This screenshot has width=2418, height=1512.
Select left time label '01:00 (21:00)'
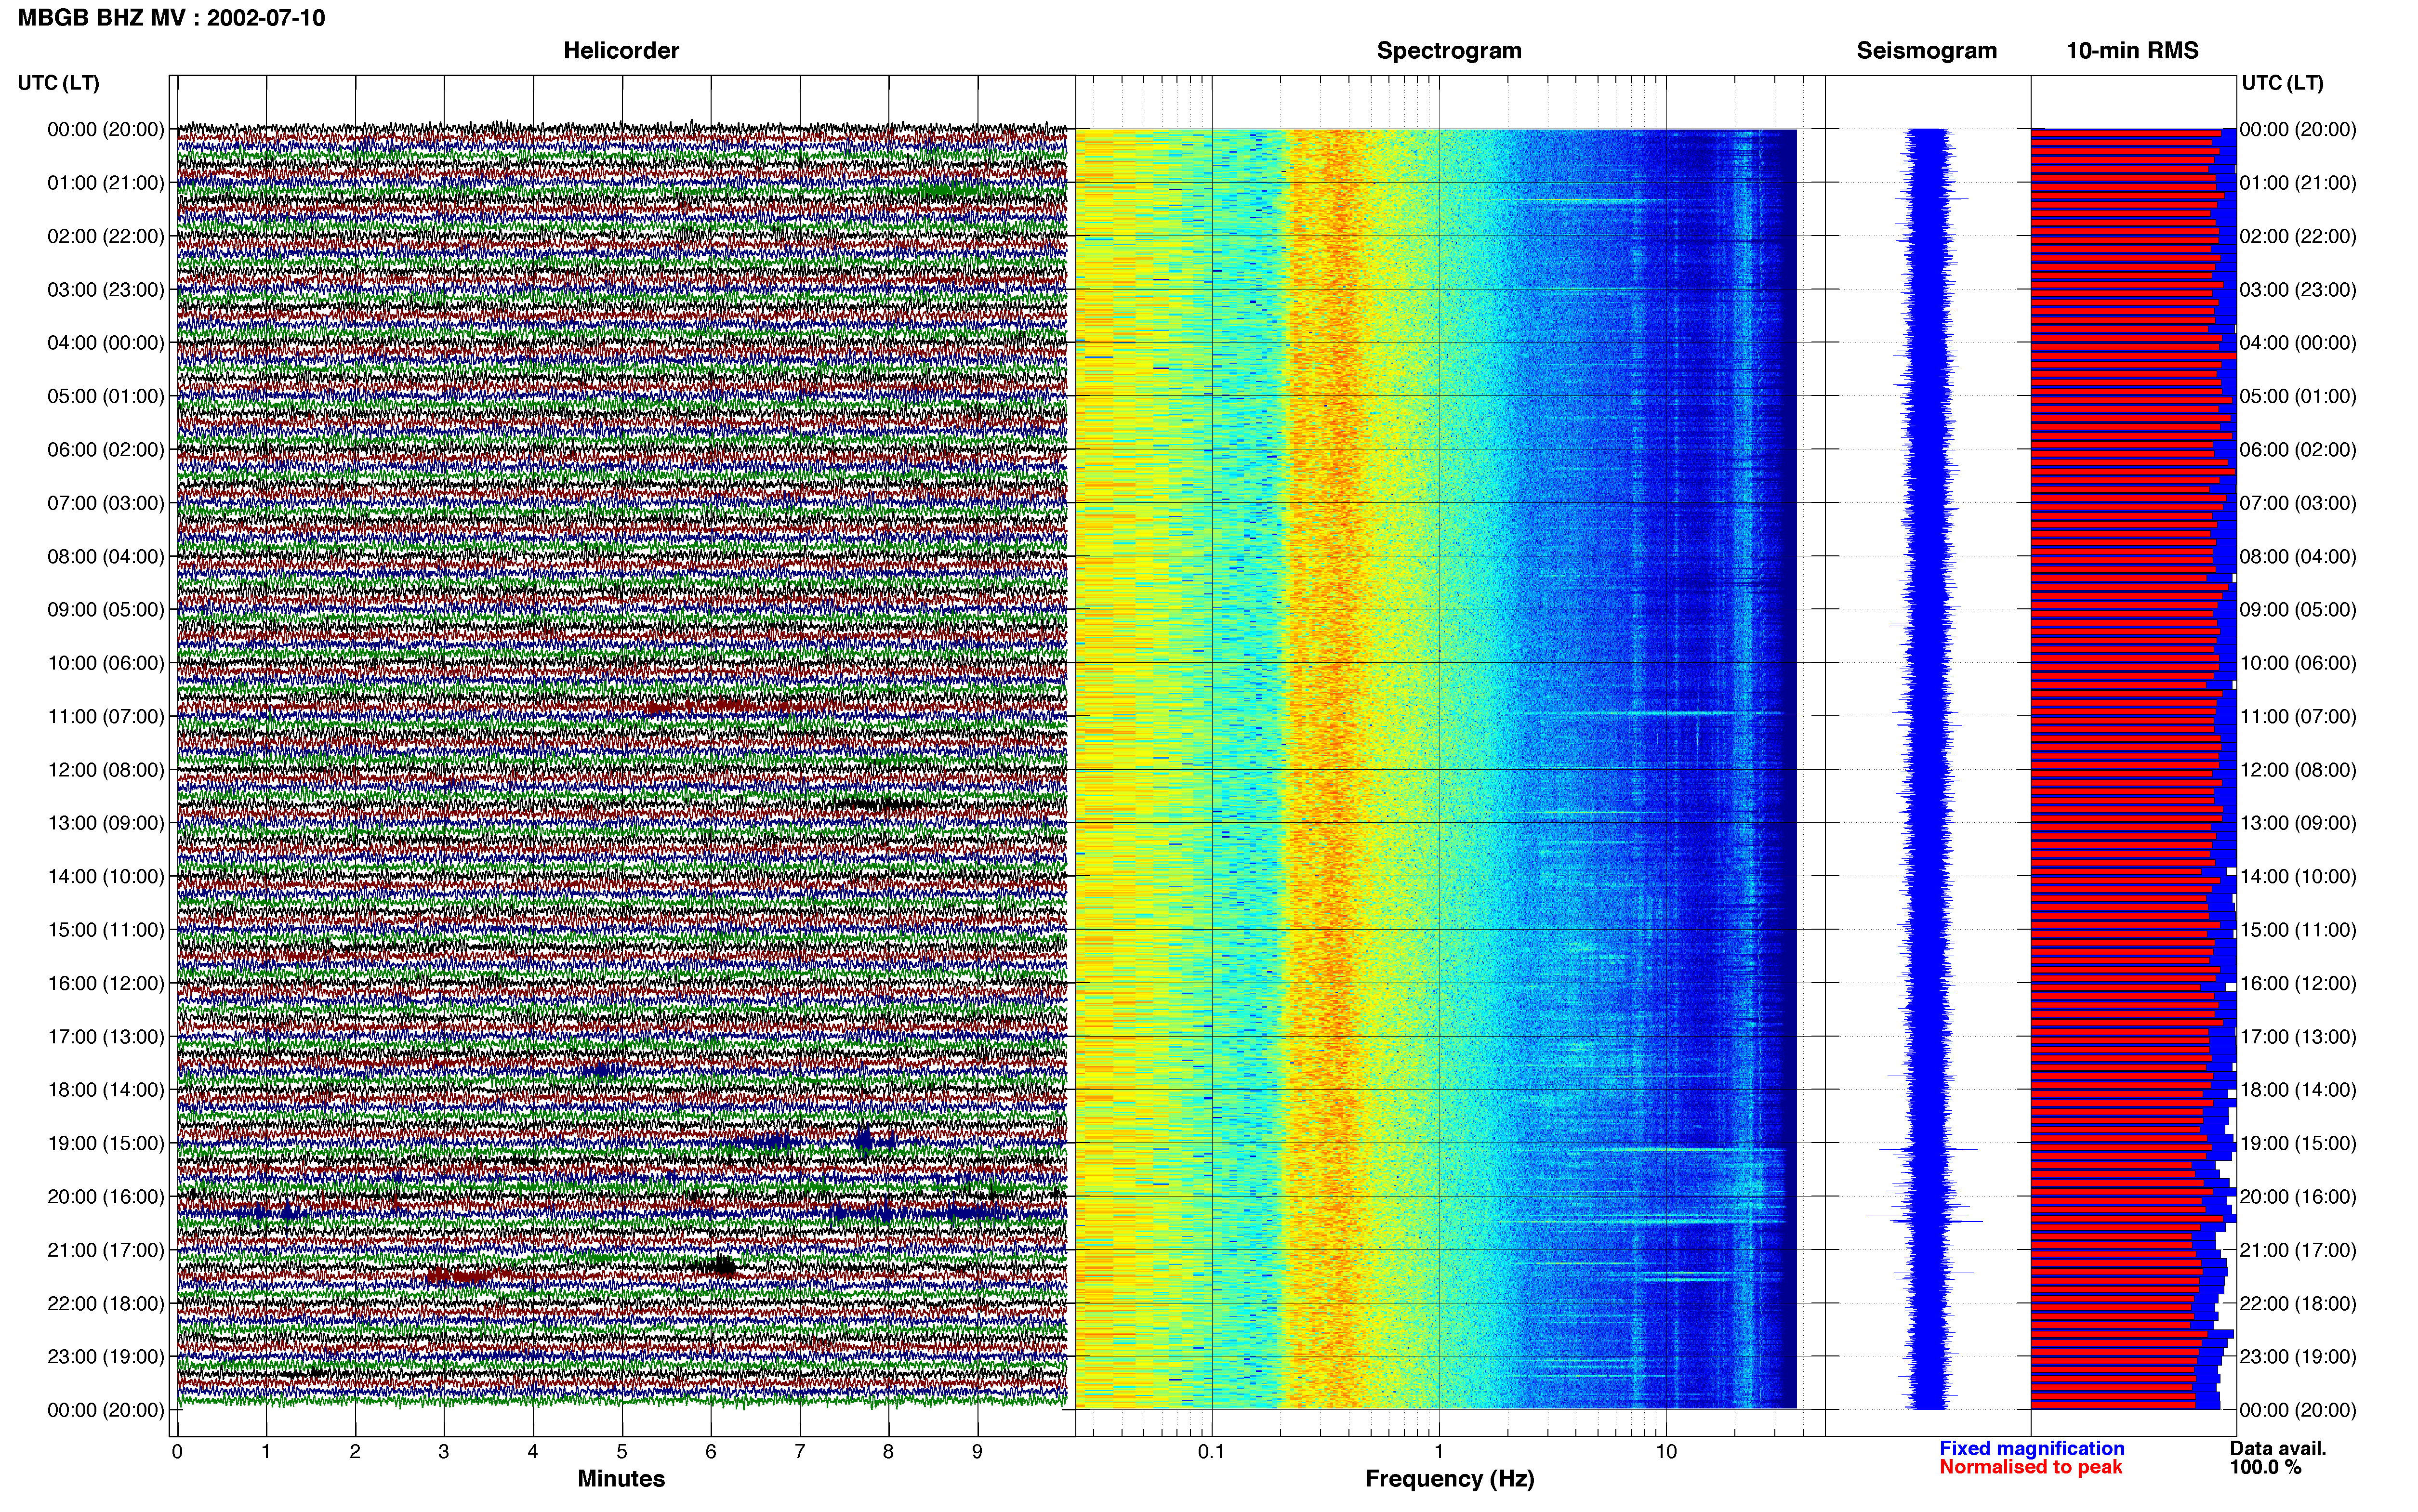click(x=106, y=183)
